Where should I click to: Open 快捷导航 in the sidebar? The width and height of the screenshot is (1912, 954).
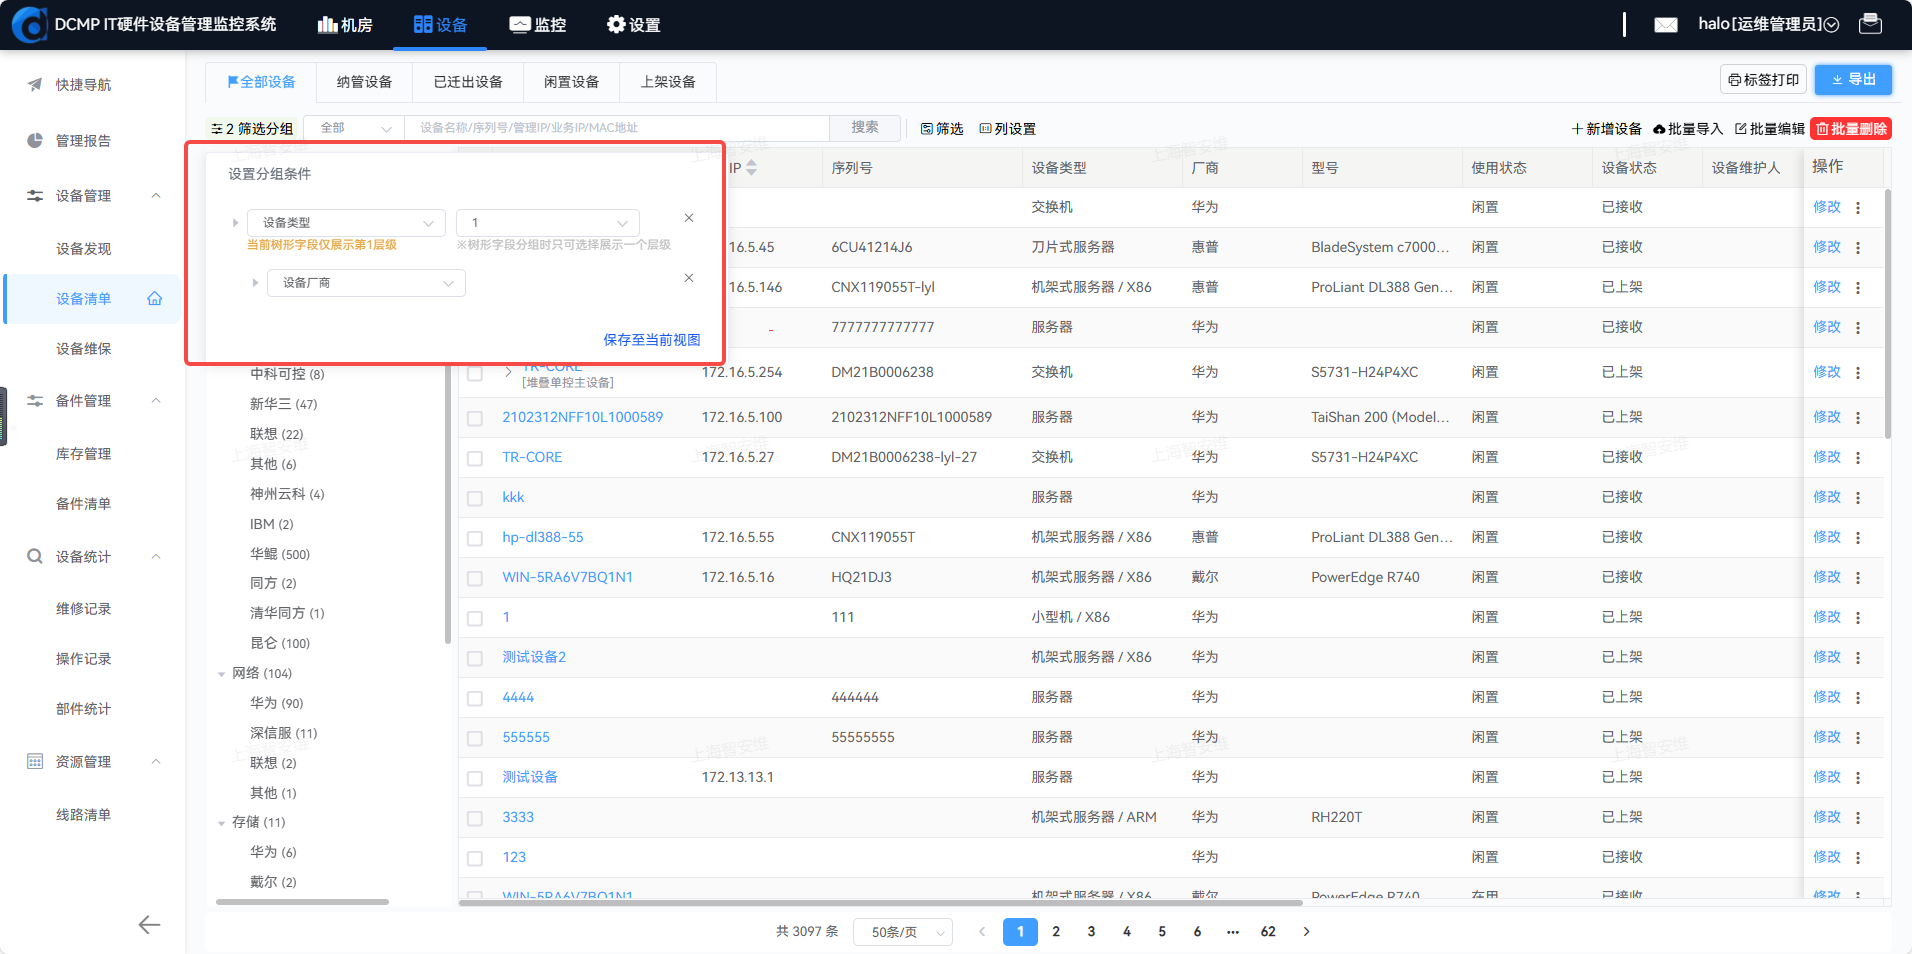[x=83, y=85]
